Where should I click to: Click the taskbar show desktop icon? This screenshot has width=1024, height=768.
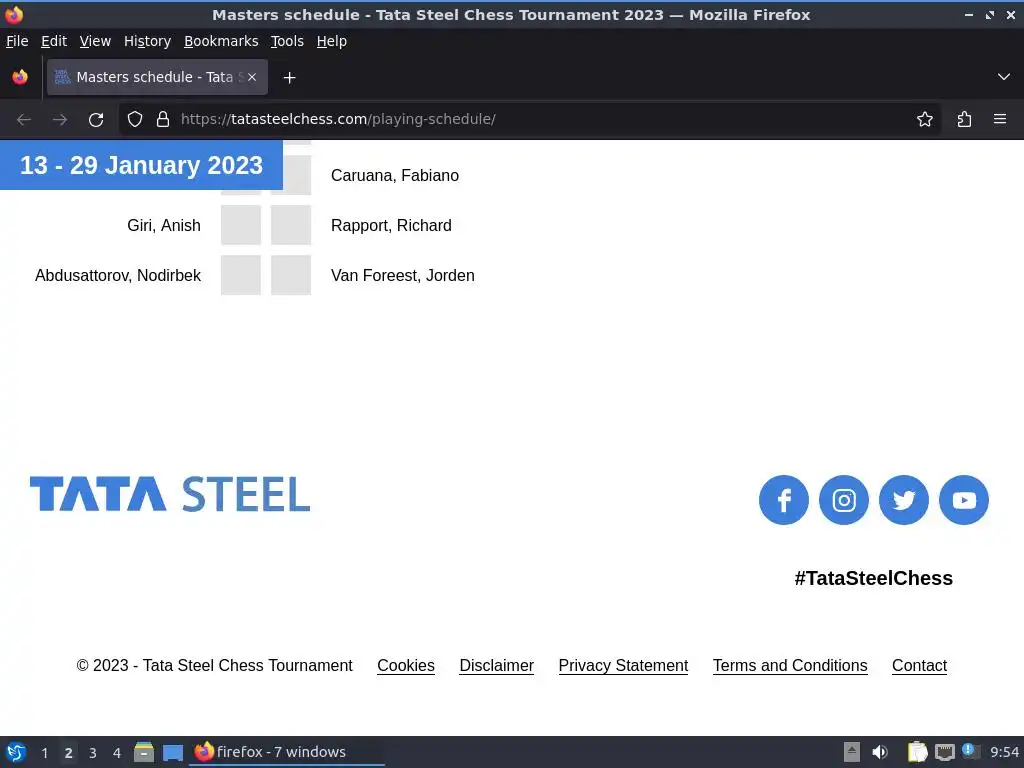pos(173,752)
